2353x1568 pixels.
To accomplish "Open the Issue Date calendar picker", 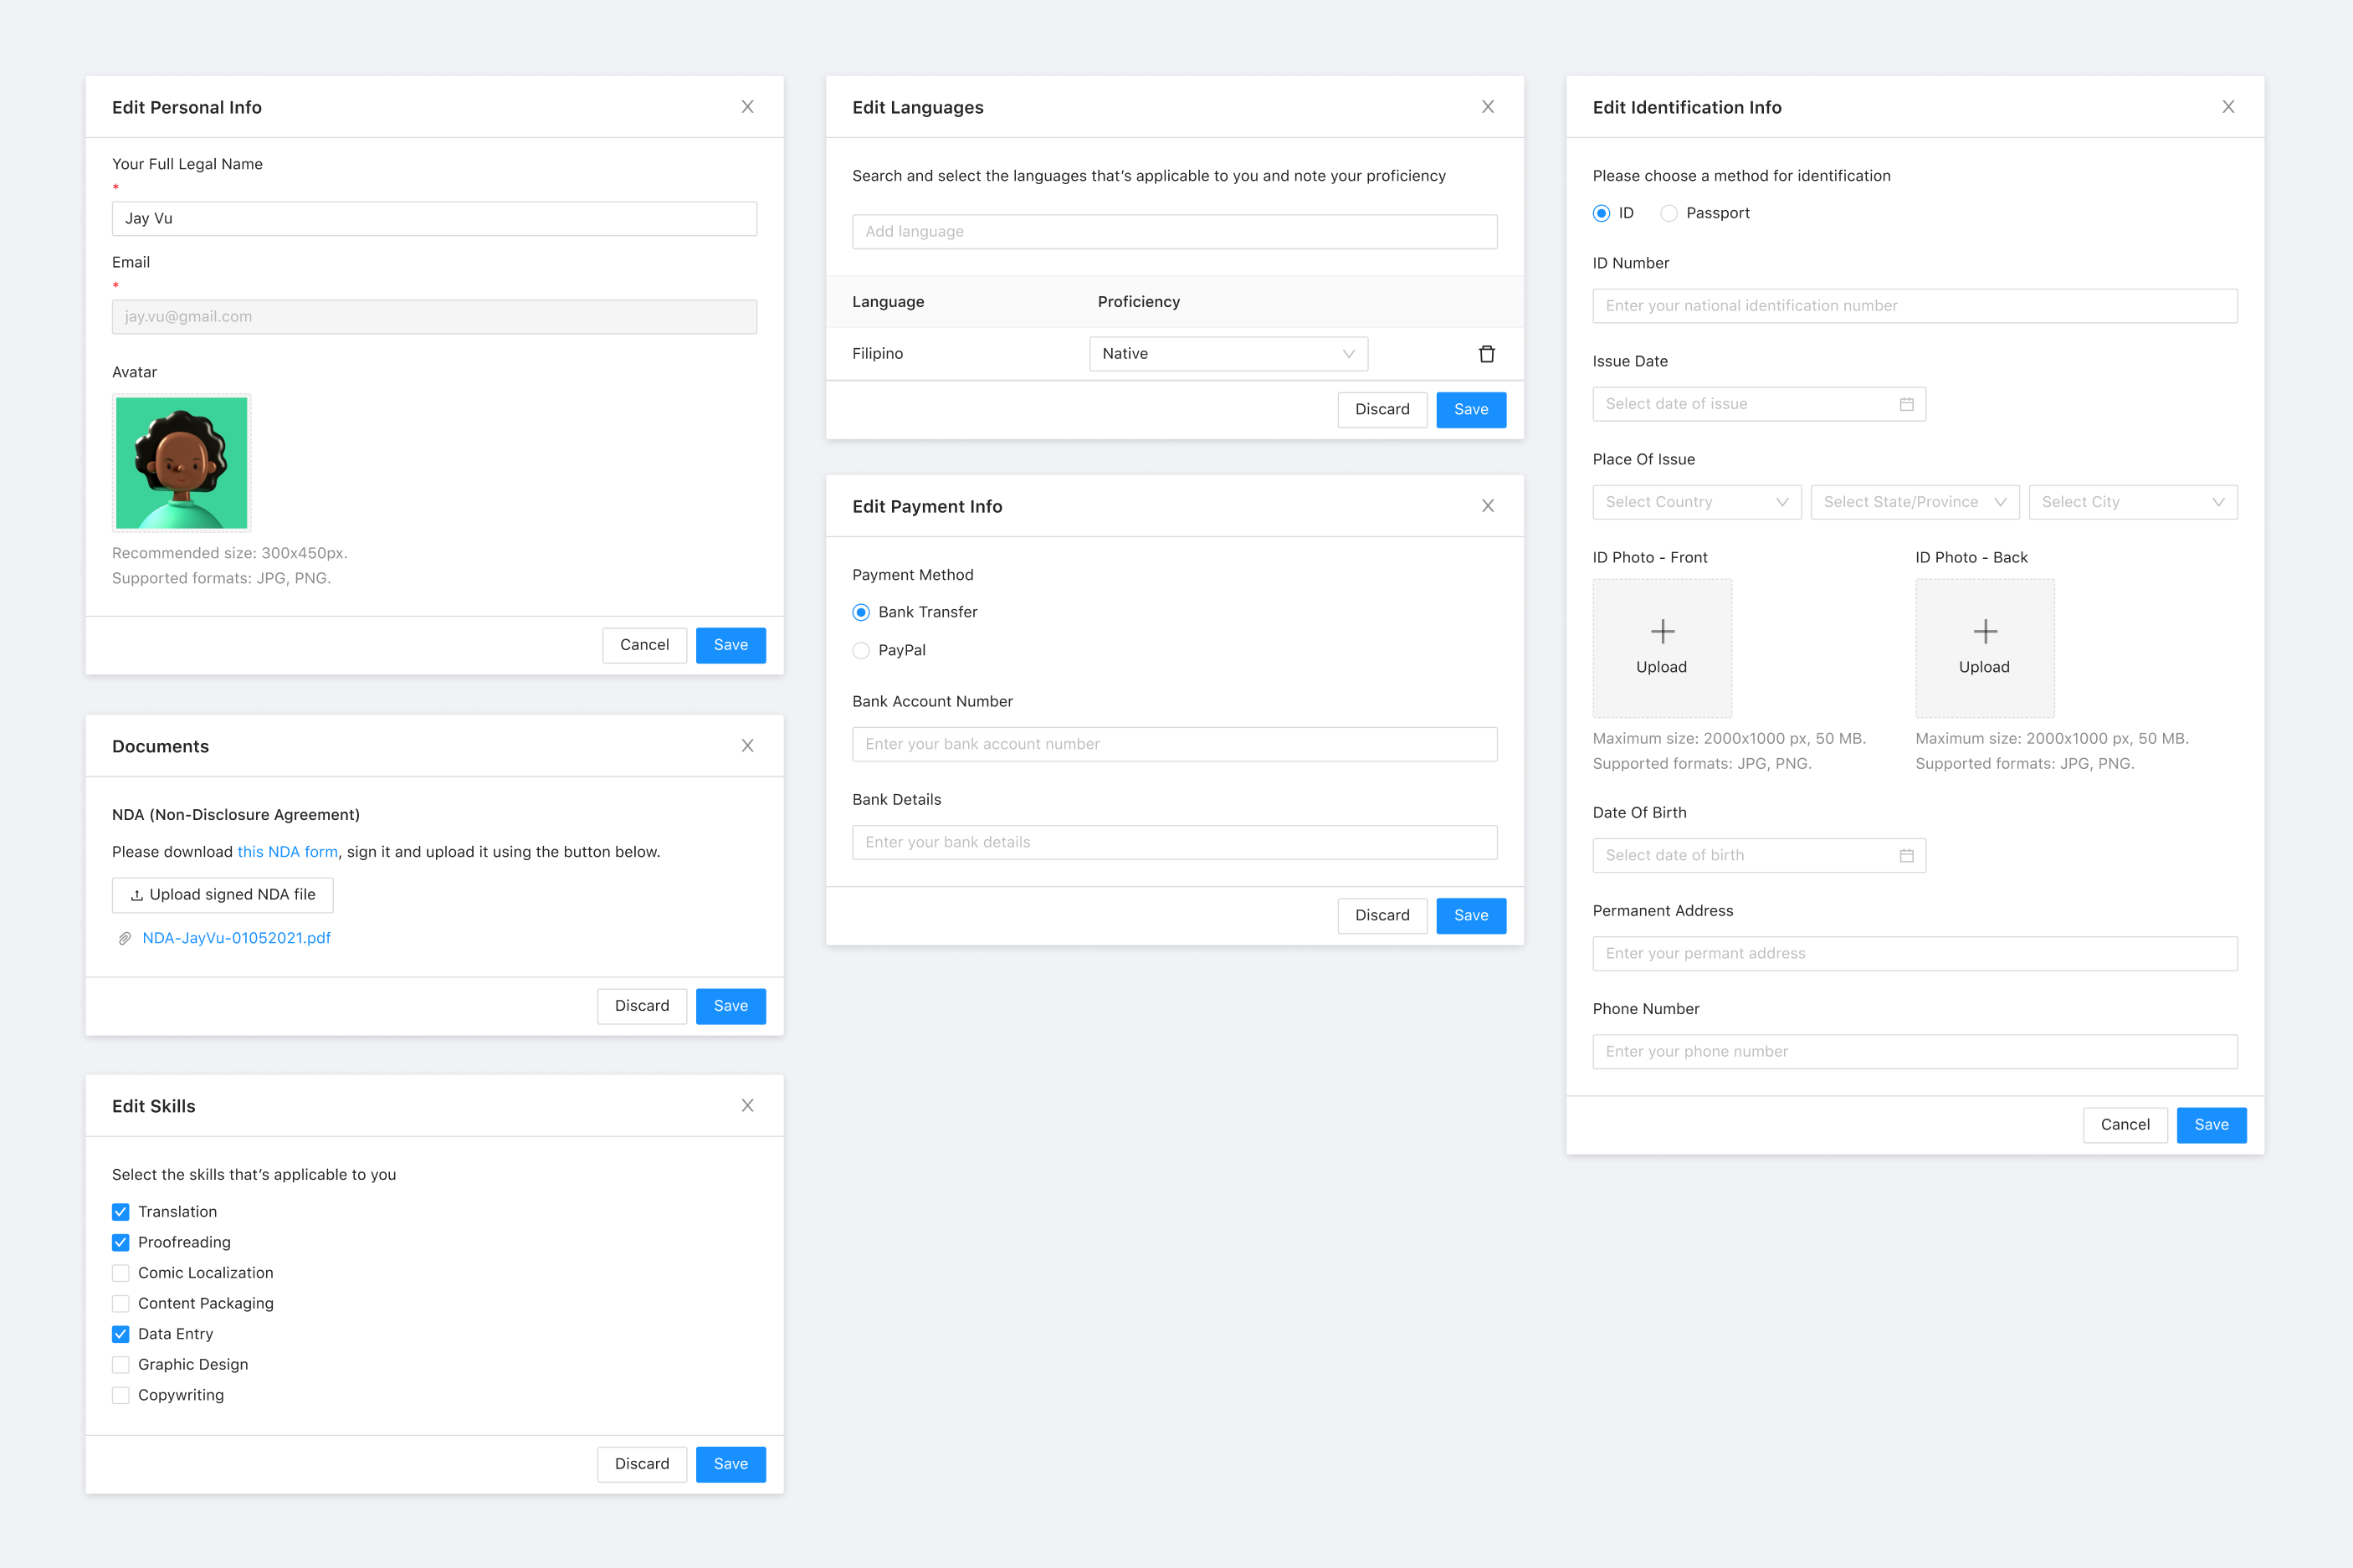I will tap(1906, 404).
